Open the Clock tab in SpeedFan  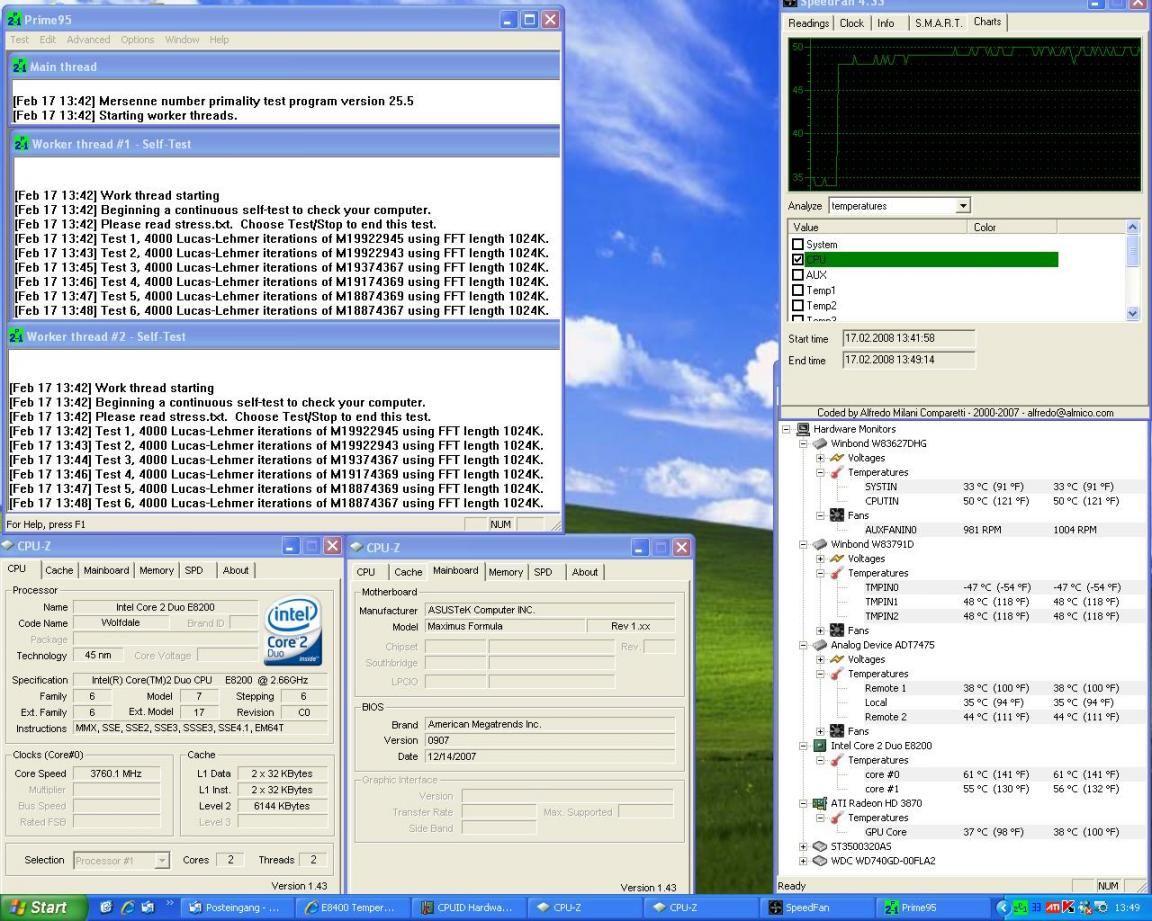pos(852,24)
